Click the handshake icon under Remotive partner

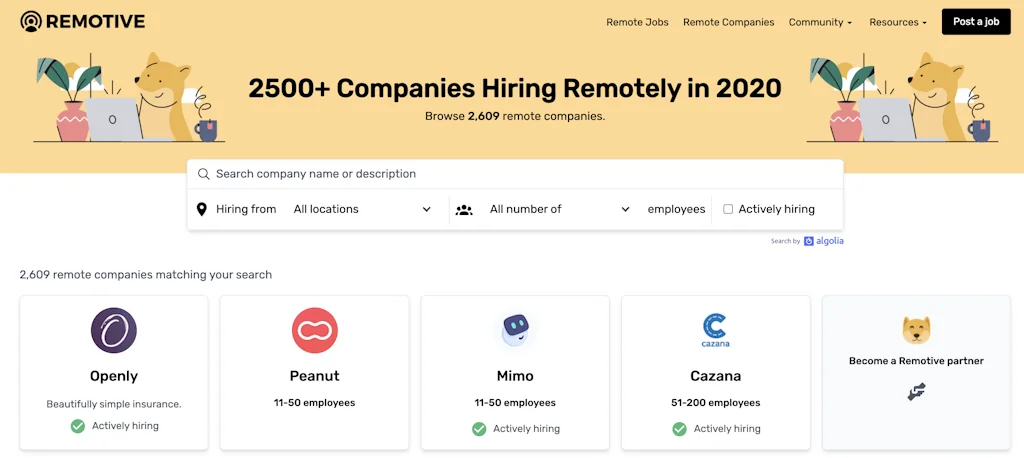[x=916, y=393]
